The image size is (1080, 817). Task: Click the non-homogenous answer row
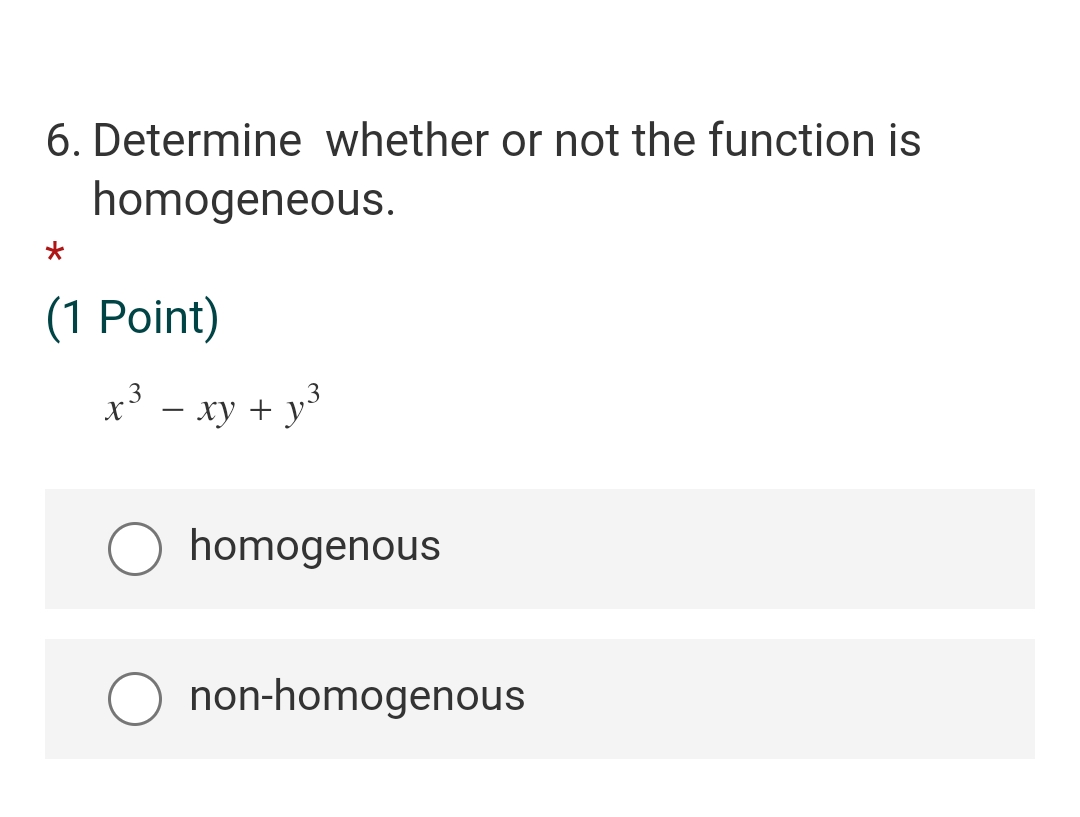[x=540, y=698]
